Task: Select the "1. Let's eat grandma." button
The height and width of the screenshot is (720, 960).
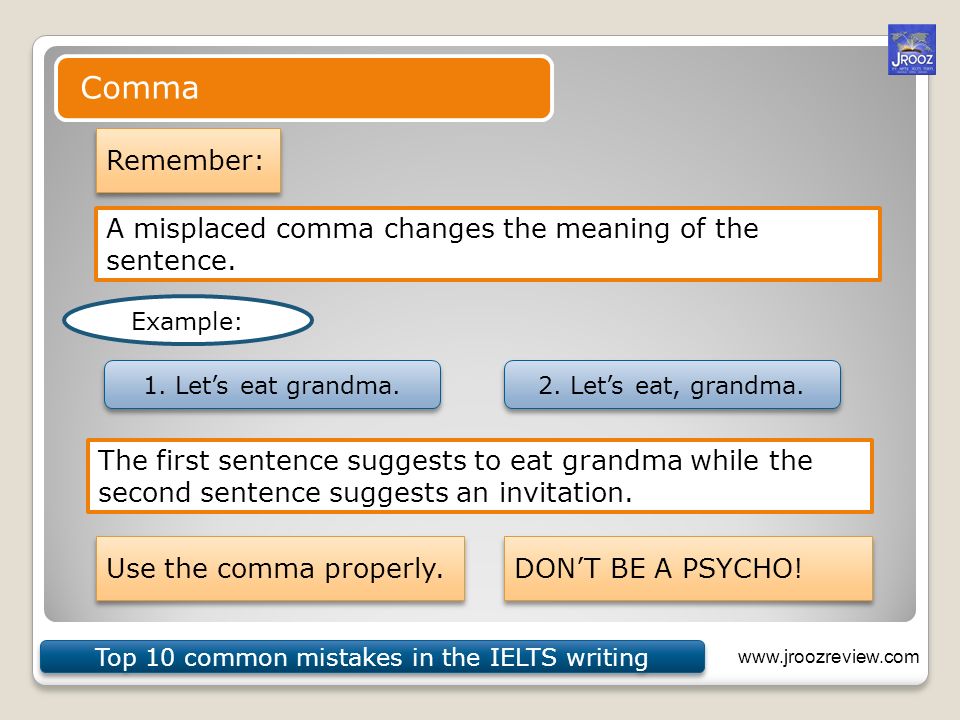Action: click(272, 385)
